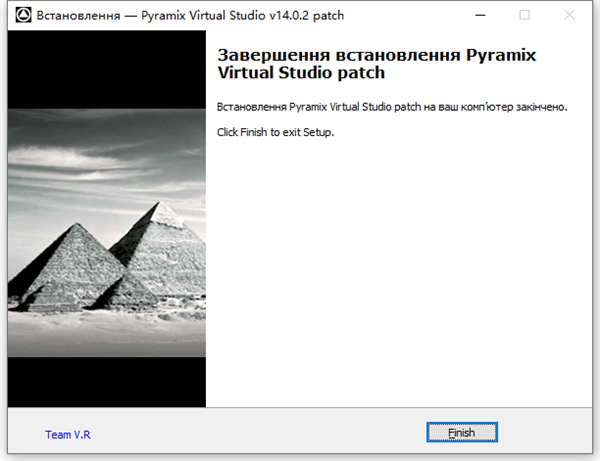Screen dimensions: 600x461
Task: Click the title bar text 'Pyramix Virtual Studio v14.0.2 patch'
Action: (243, 16)
